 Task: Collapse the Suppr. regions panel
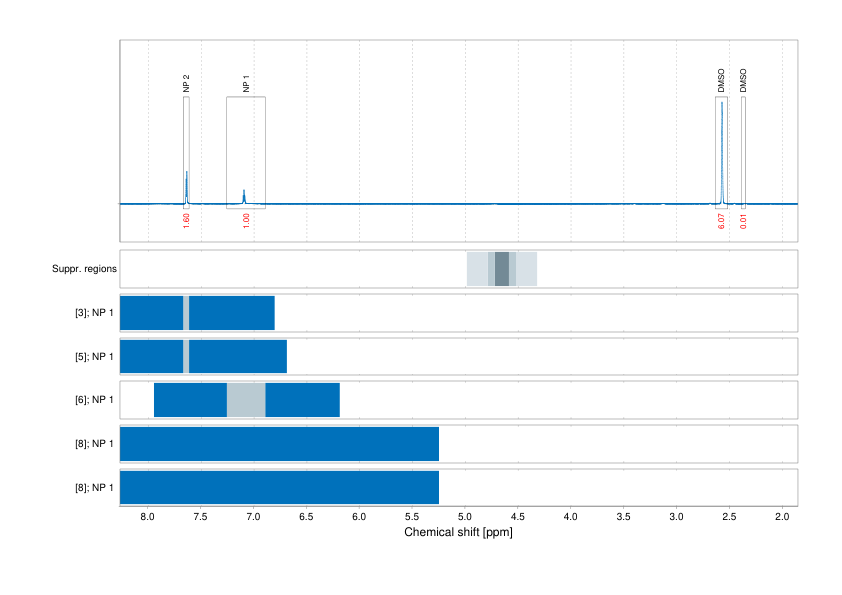tap(85, 268)
